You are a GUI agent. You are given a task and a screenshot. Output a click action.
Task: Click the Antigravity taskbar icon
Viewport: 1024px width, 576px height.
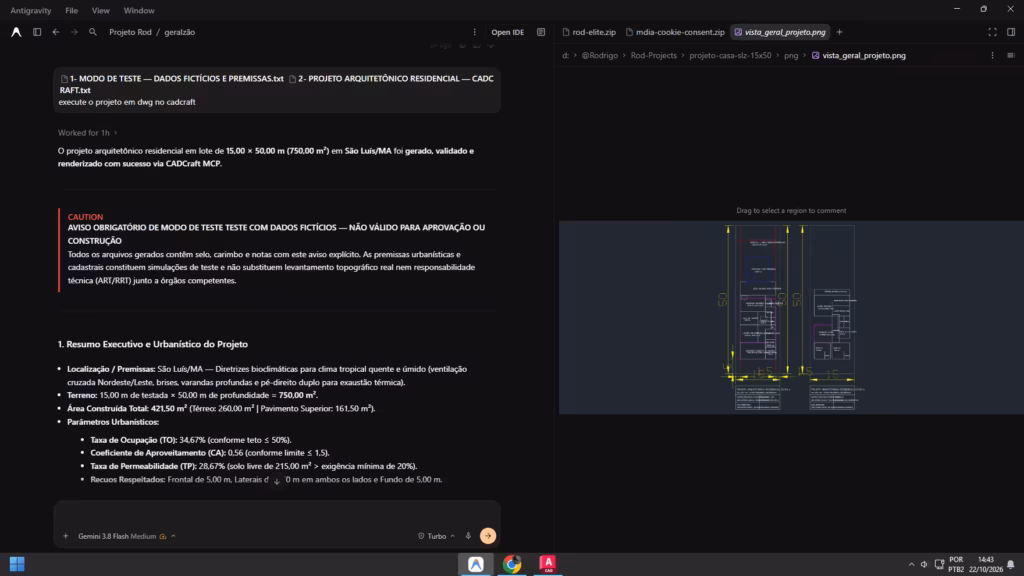click(475, 564)
